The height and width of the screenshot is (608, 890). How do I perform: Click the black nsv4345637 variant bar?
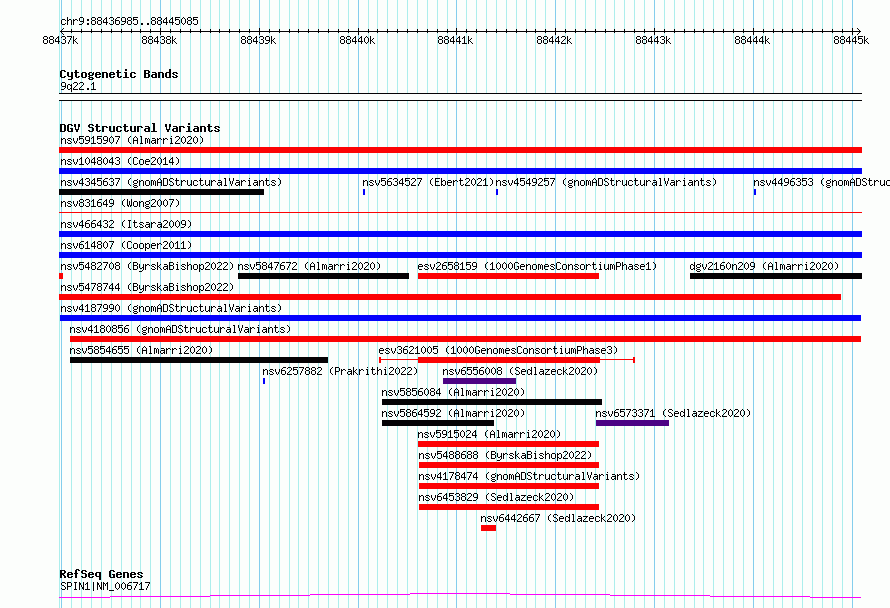click(162, 192)
